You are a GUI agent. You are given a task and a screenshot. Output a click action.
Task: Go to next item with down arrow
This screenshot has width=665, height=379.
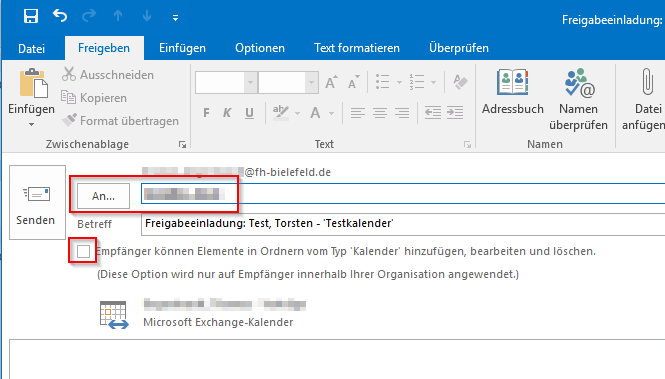pos(147,16)
